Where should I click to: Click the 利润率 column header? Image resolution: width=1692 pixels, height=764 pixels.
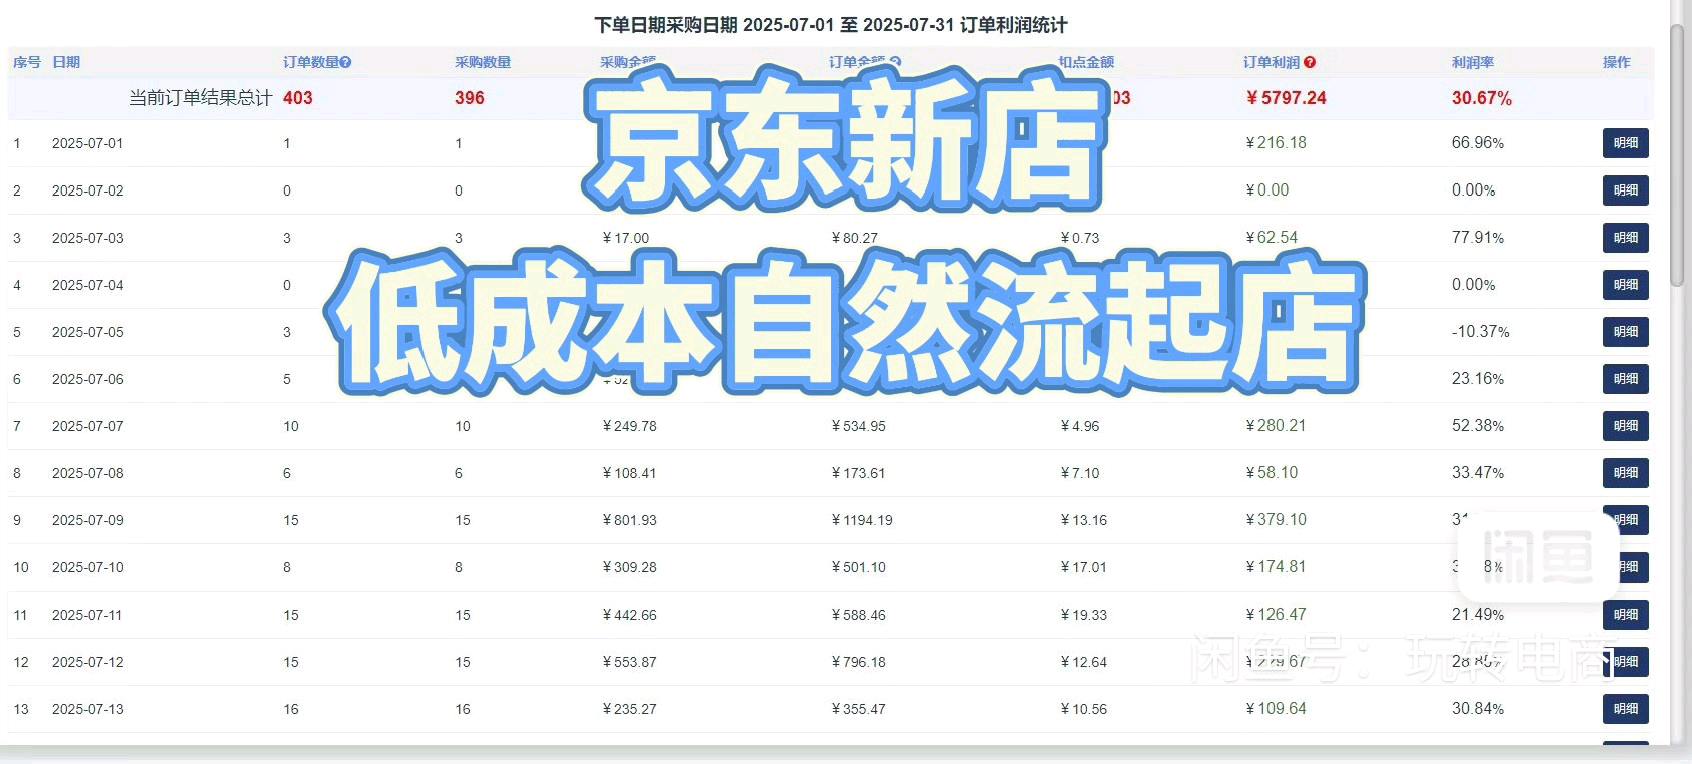[1473, 62]
